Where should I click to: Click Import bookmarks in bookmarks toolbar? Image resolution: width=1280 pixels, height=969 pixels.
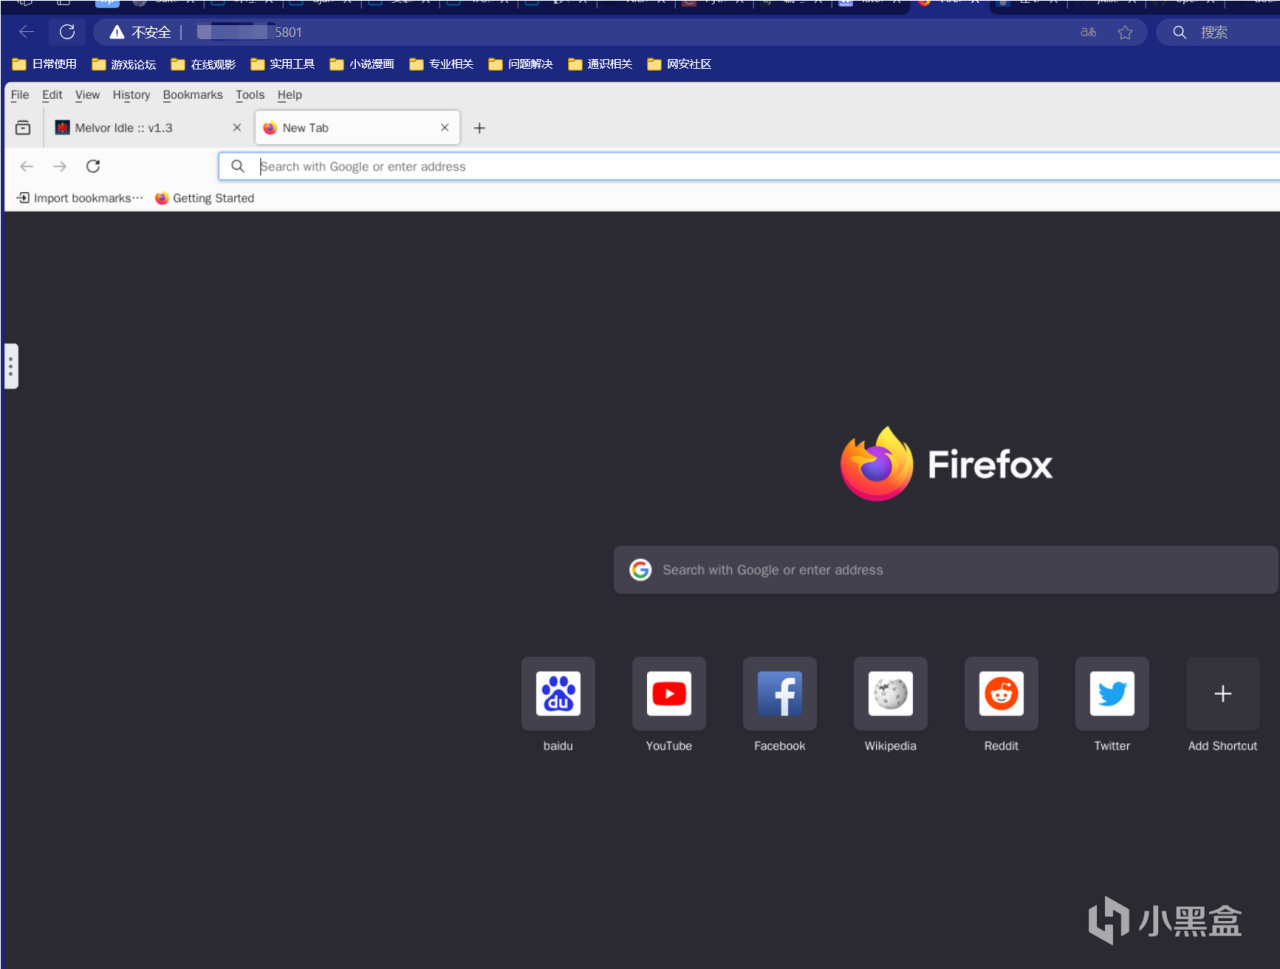[80, 198]
